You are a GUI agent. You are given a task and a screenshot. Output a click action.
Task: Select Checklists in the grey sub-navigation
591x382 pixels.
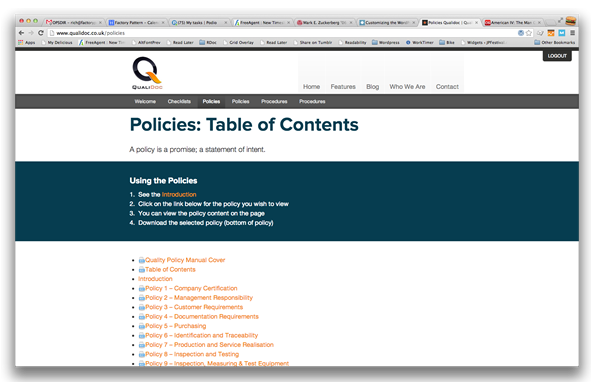[x=179, y=101]
